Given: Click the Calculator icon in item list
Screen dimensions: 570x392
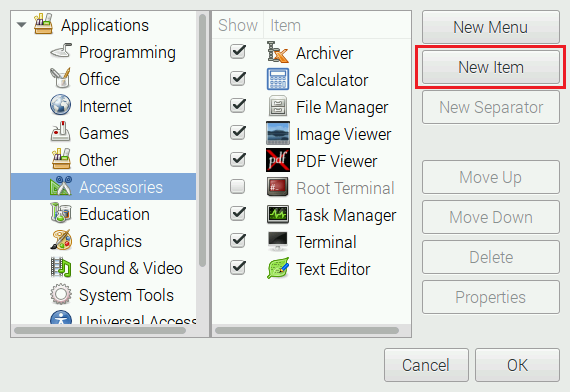Looking at the screenshot, I should [278, 79].
